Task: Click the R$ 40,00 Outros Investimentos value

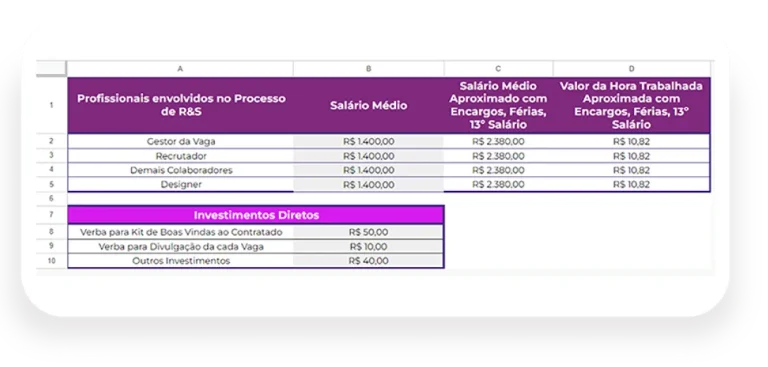Action: [x=368, y=261]
